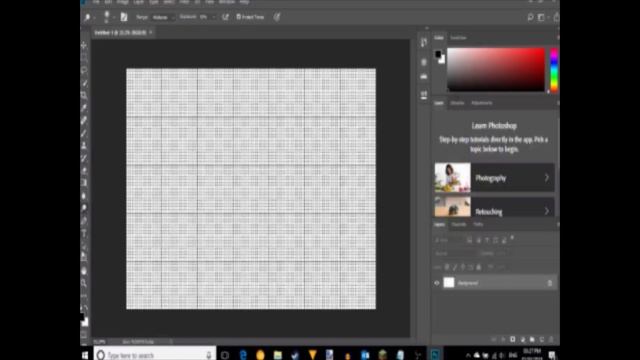This screenshot has height=360, width=640.
Task: Select the Dodge tool in toolbar
Action: tap(84, 208)
